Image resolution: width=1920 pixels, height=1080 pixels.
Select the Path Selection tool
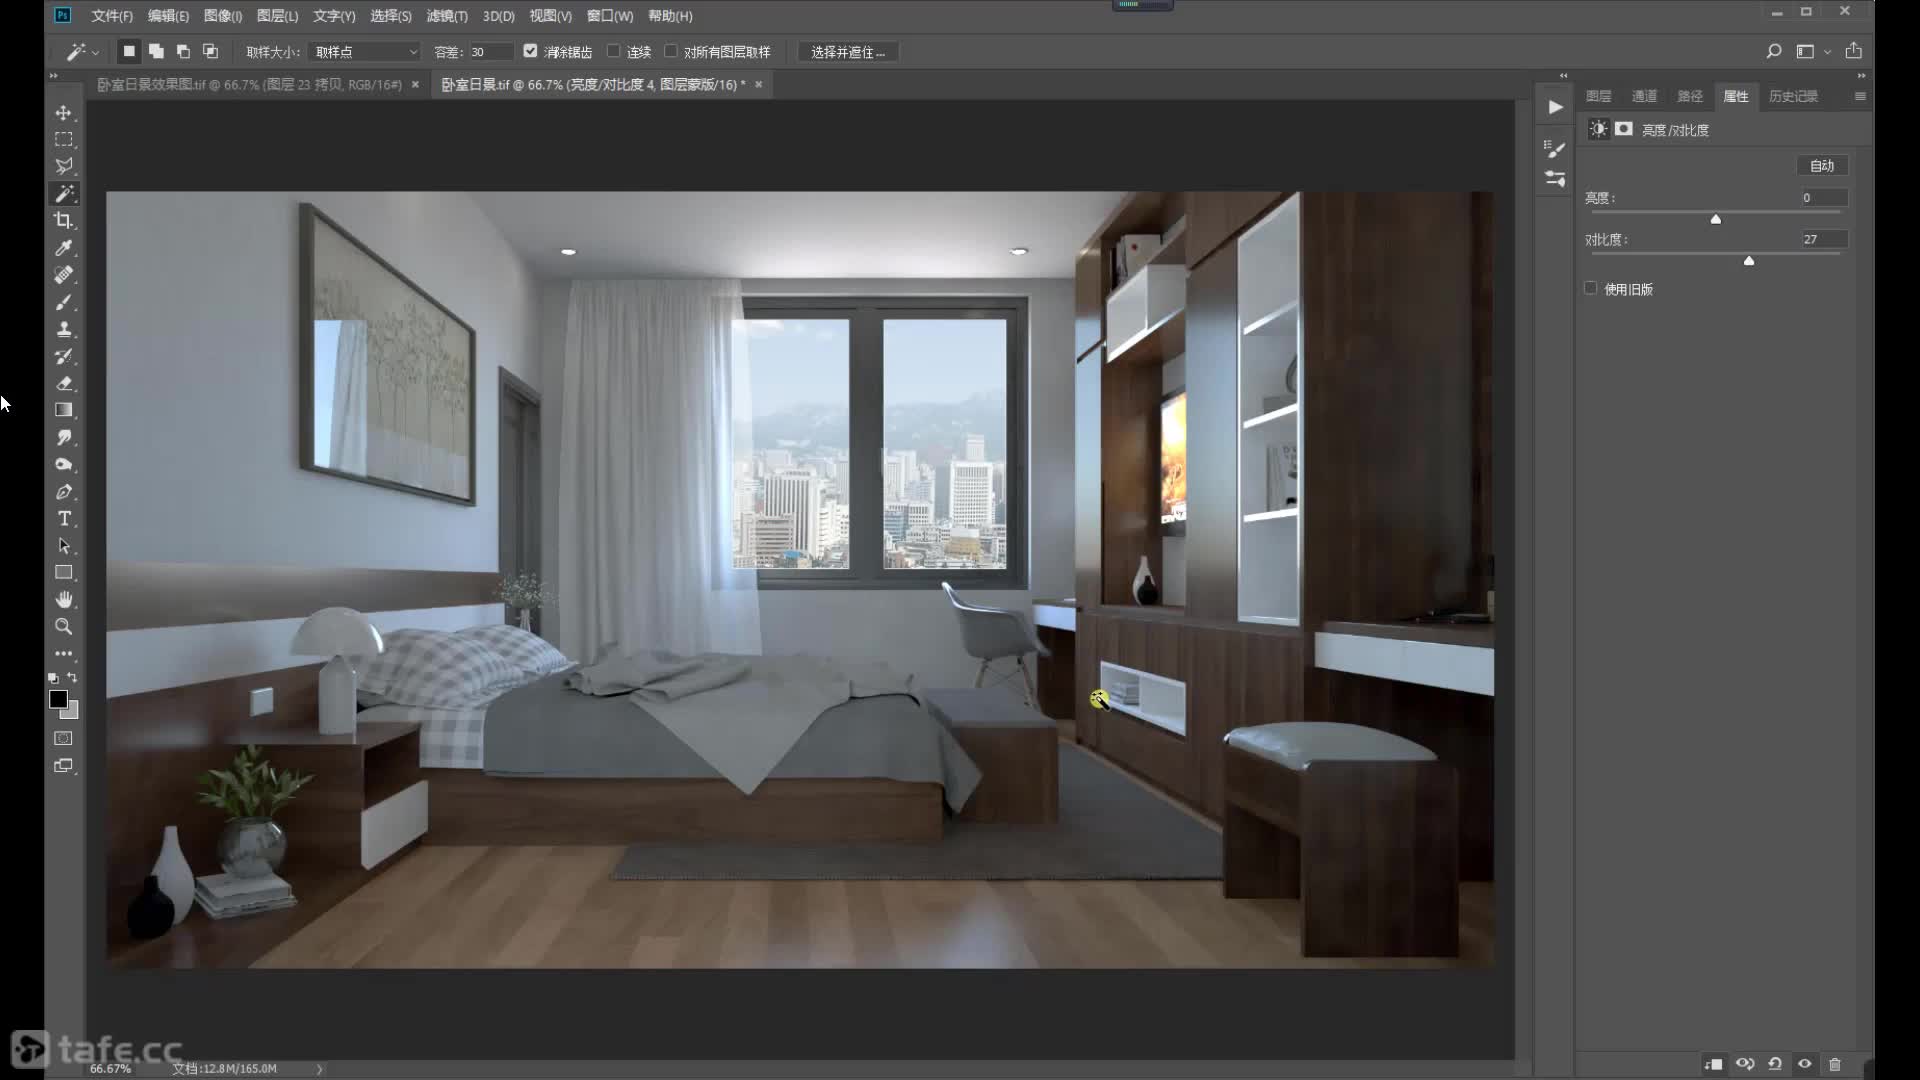(63, 546)
